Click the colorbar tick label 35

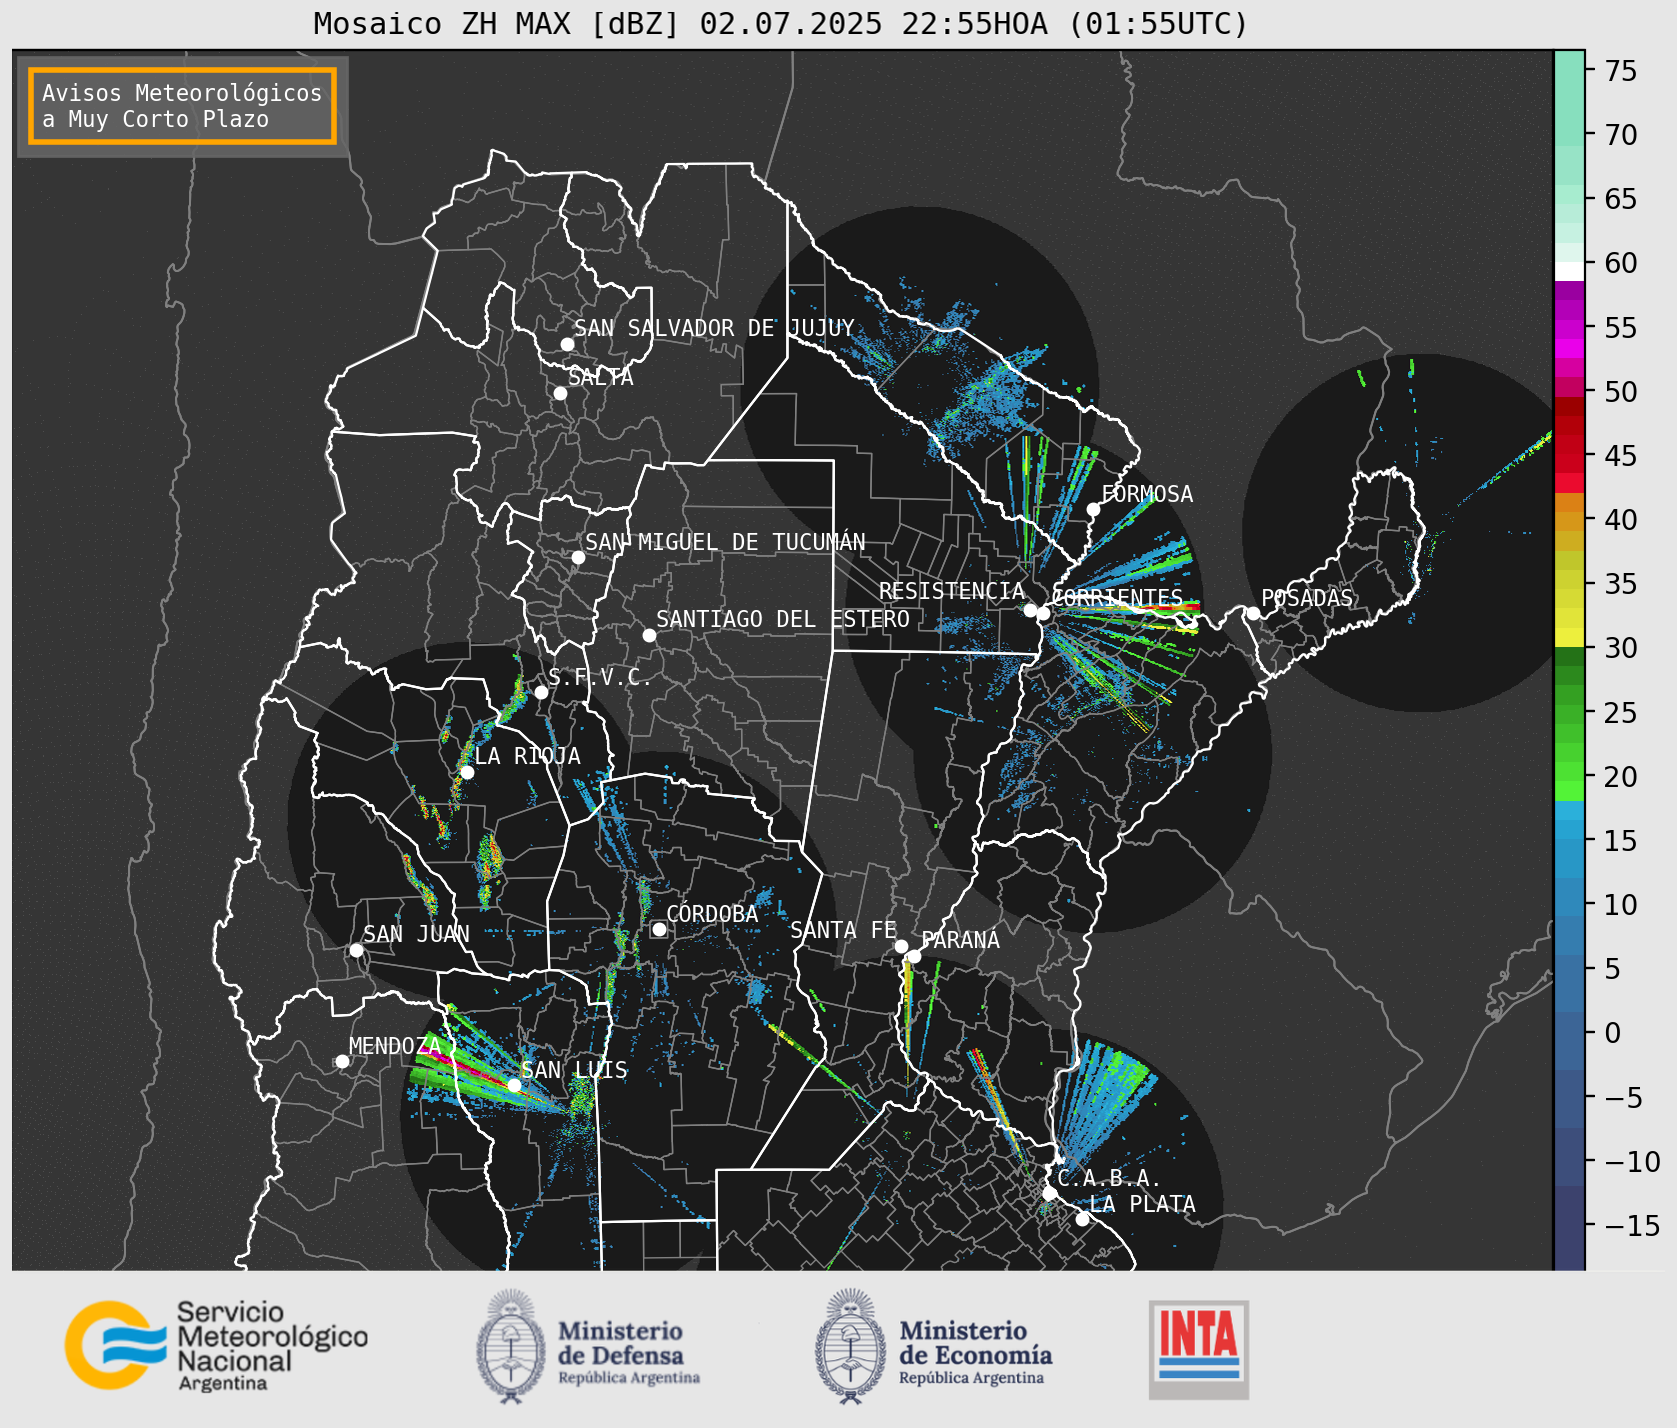[x=1621, y=584]
